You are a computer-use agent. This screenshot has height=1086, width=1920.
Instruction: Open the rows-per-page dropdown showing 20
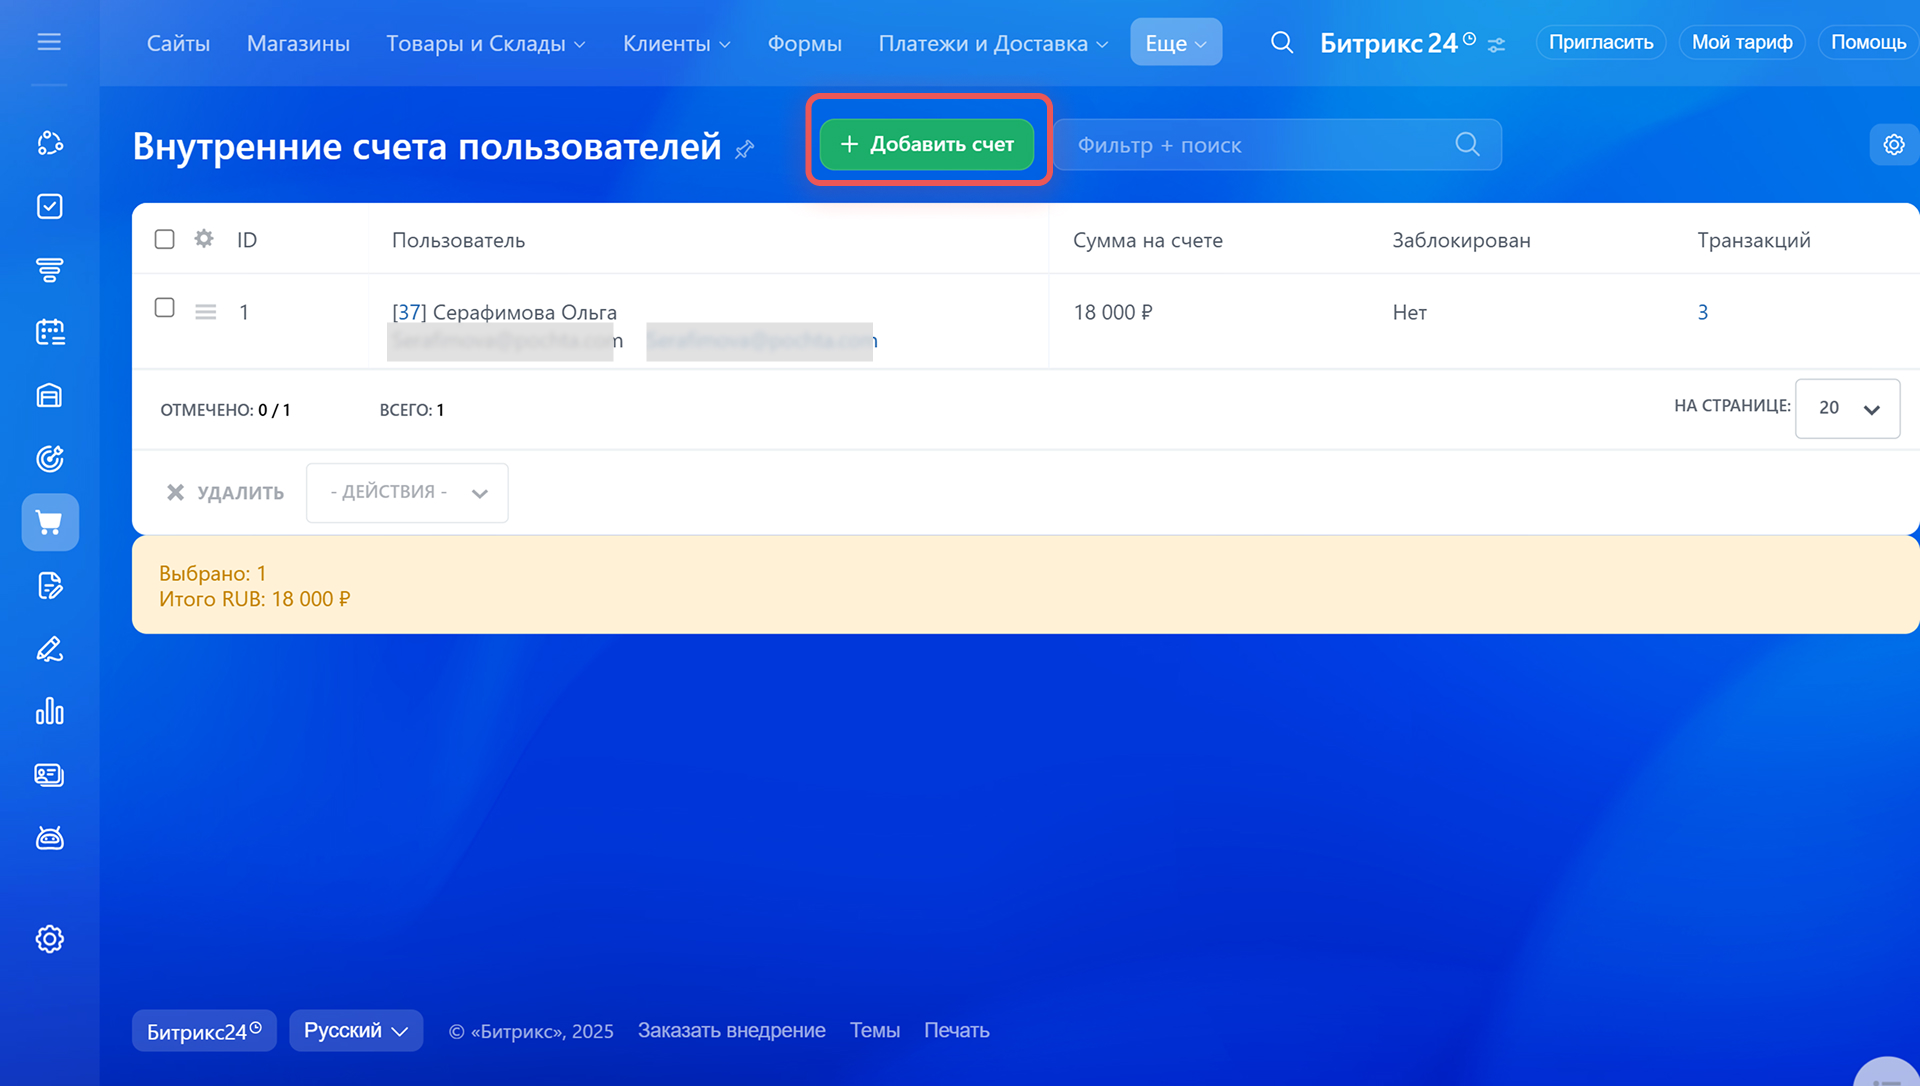(x=1847, y=408)
